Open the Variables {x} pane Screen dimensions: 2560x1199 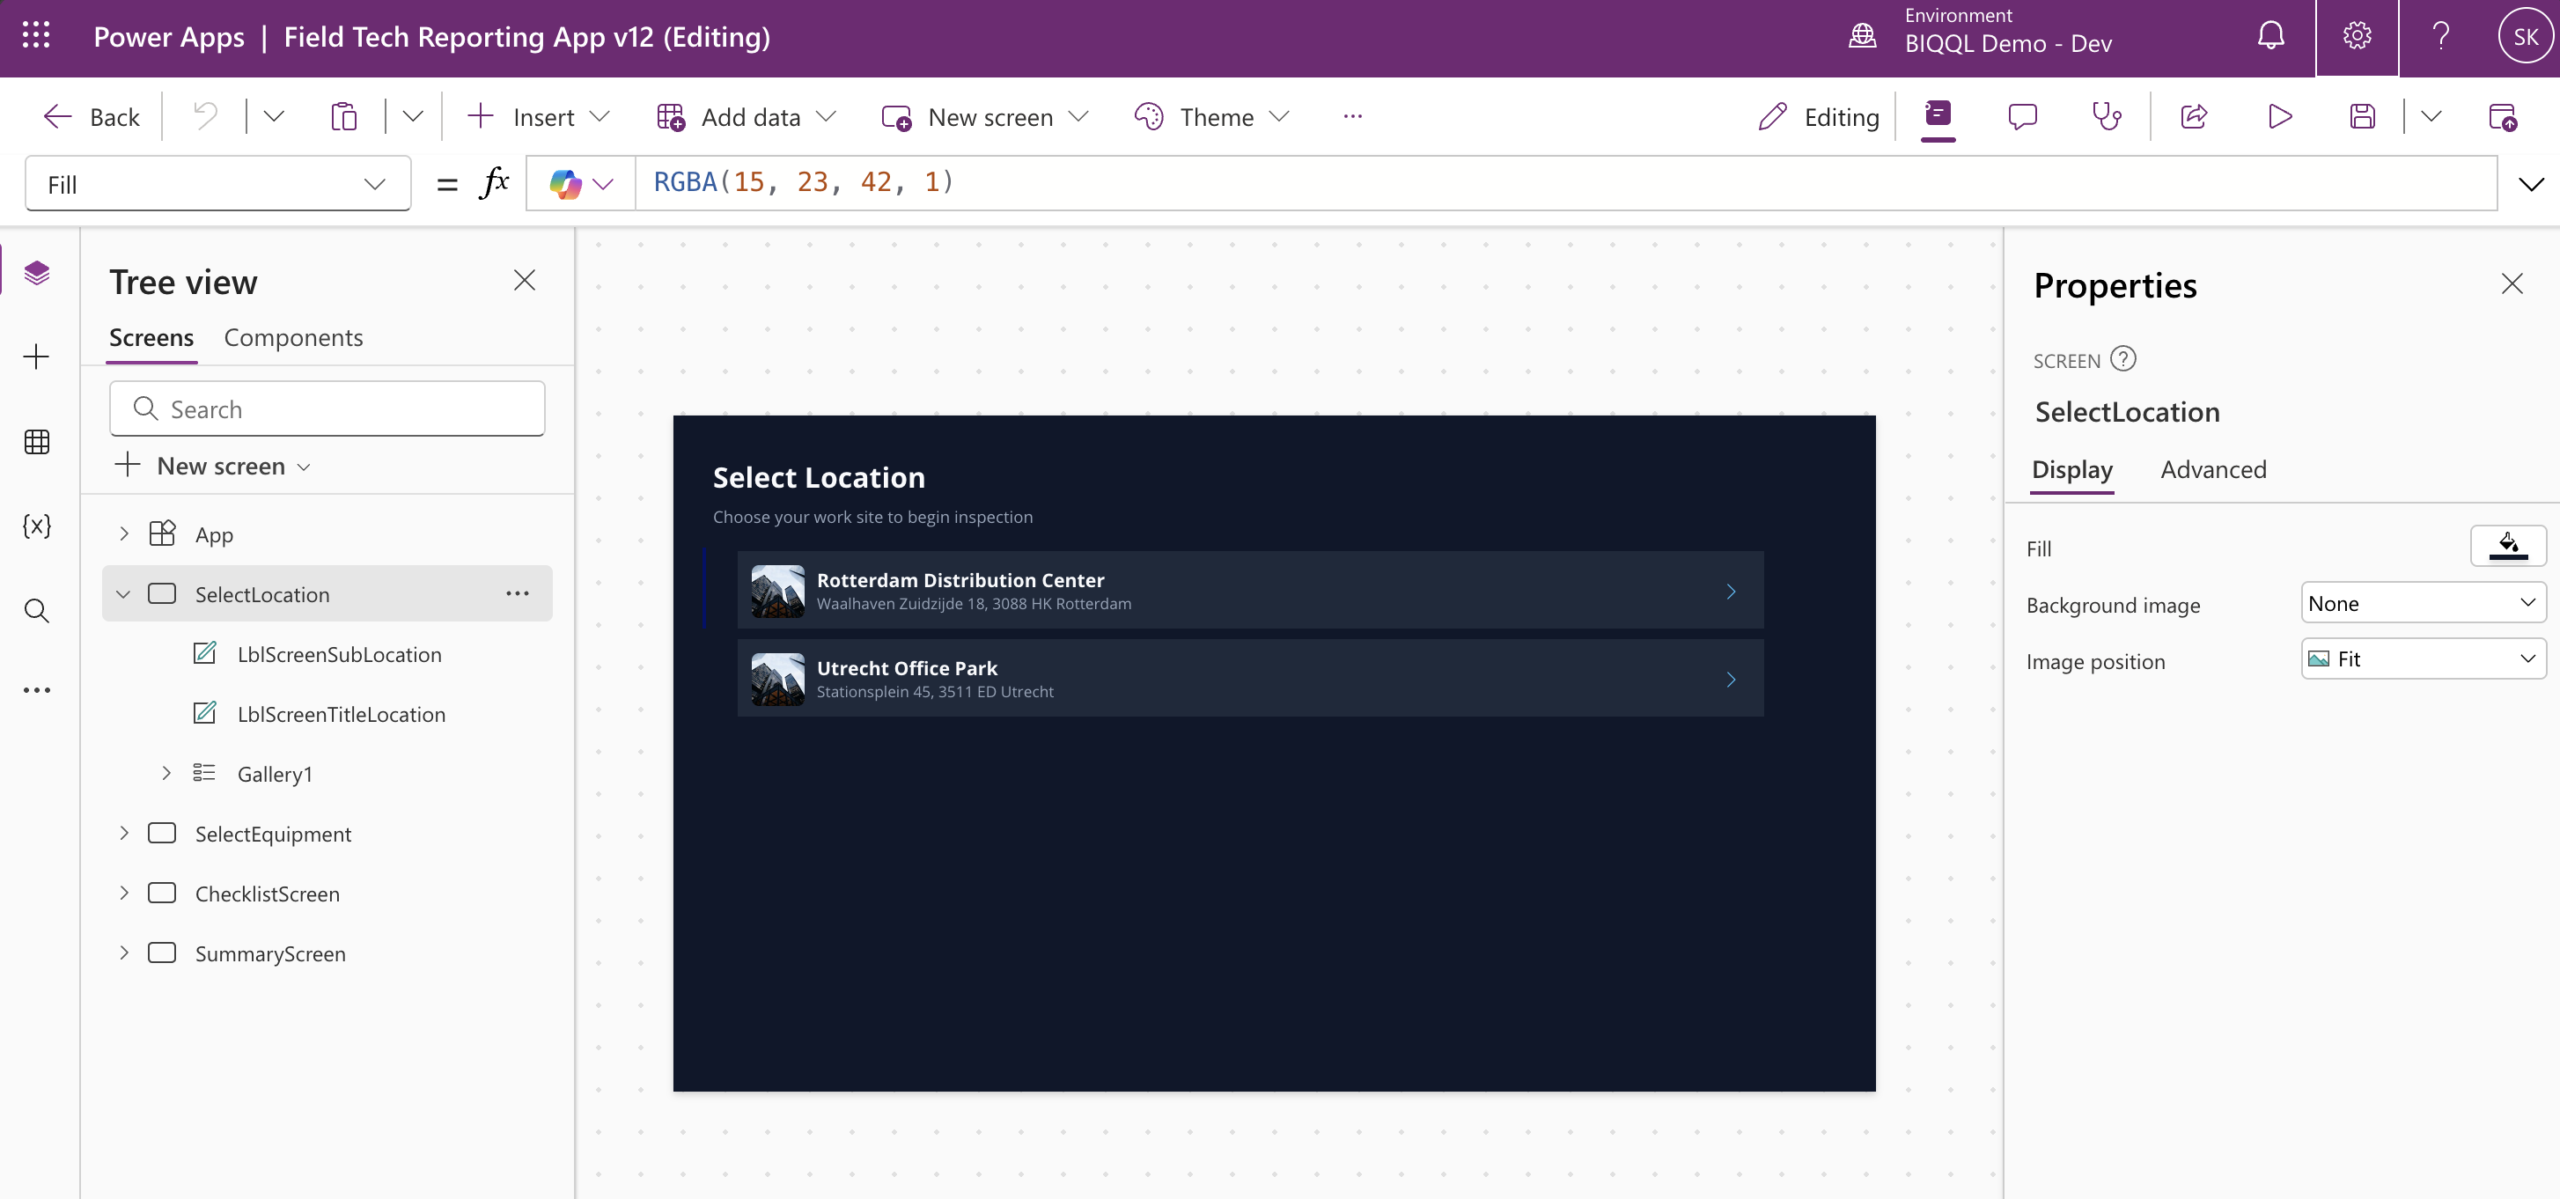[37, 526]
